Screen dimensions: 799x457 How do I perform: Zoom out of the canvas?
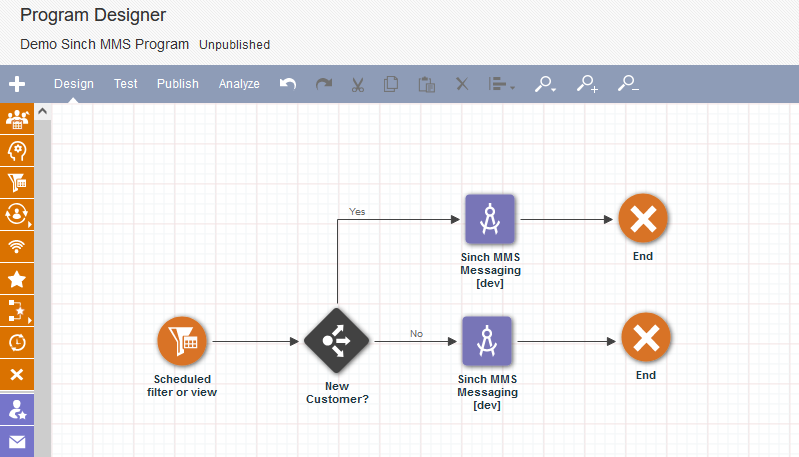click(628, 84)
